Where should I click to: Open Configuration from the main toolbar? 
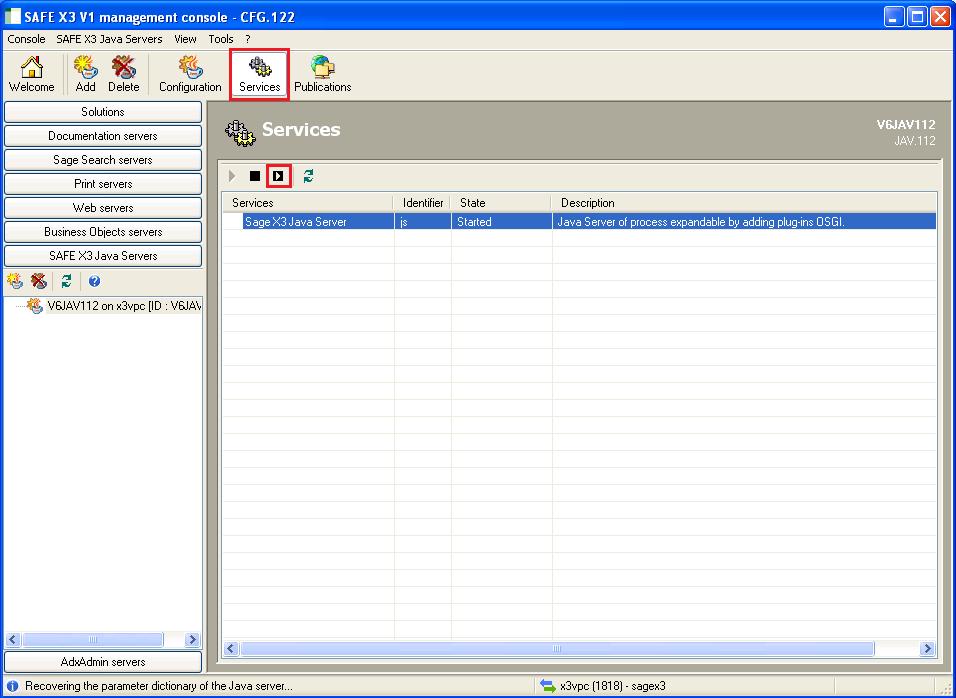[x=190, y=75]
